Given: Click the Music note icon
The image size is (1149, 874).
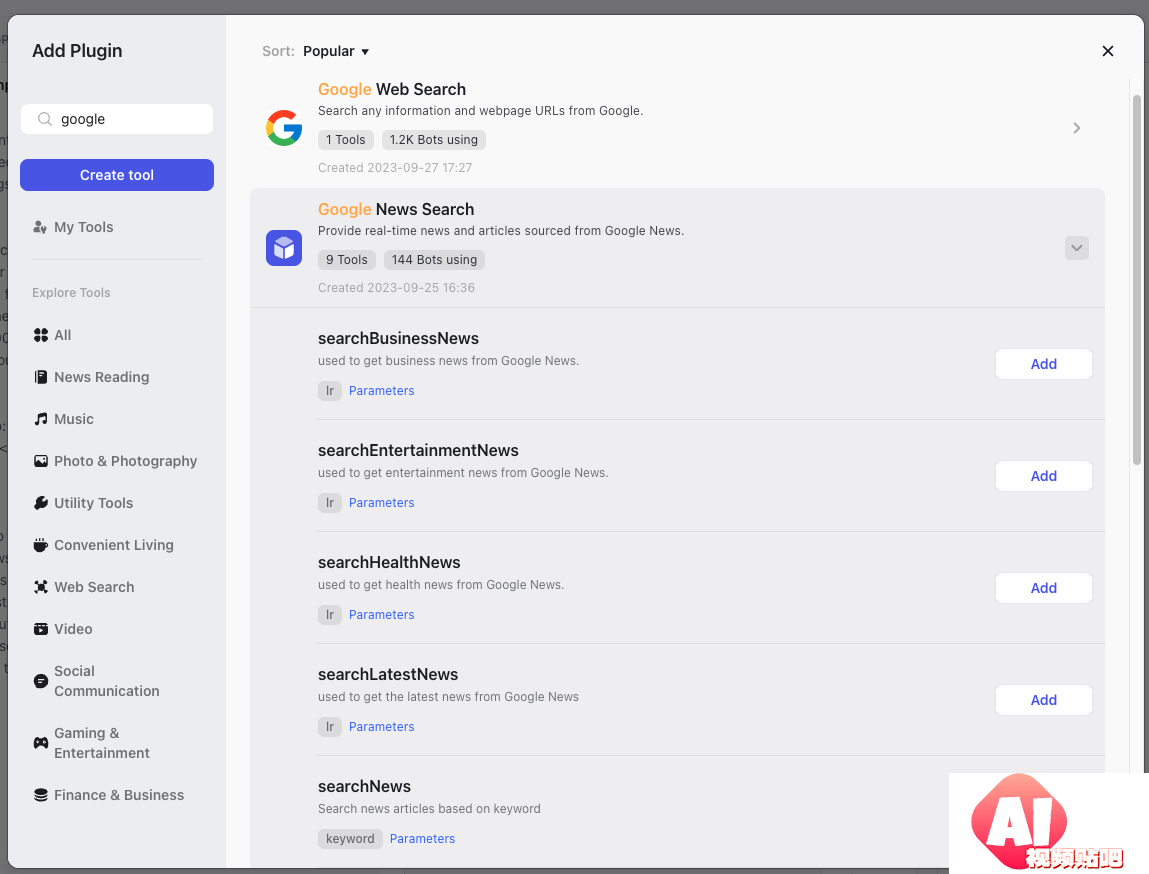Looking at the screenshot, I should click(41, 419).
